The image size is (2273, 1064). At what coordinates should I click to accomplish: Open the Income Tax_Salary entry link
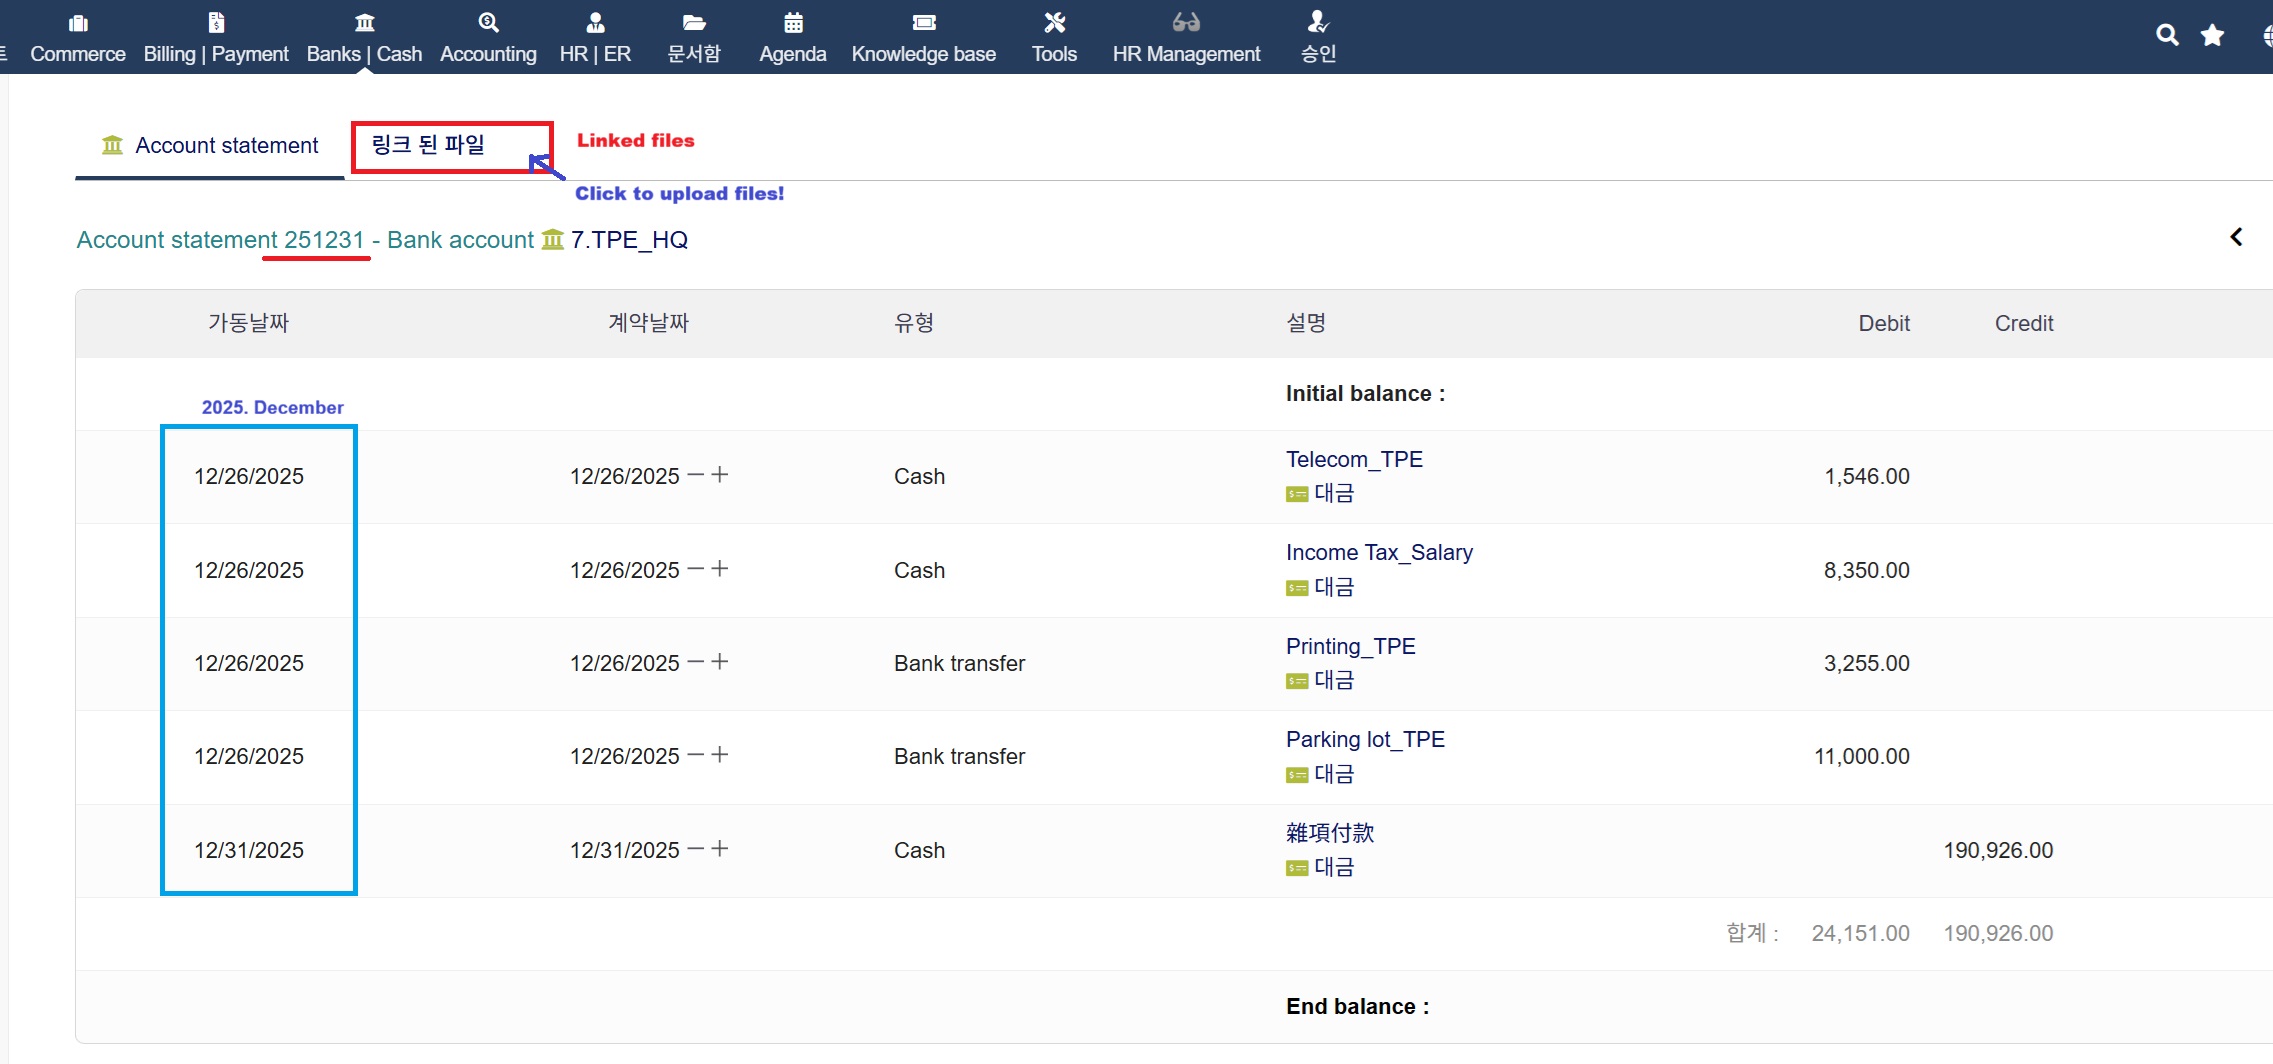pyautogui.click(x=1379, y=552)
